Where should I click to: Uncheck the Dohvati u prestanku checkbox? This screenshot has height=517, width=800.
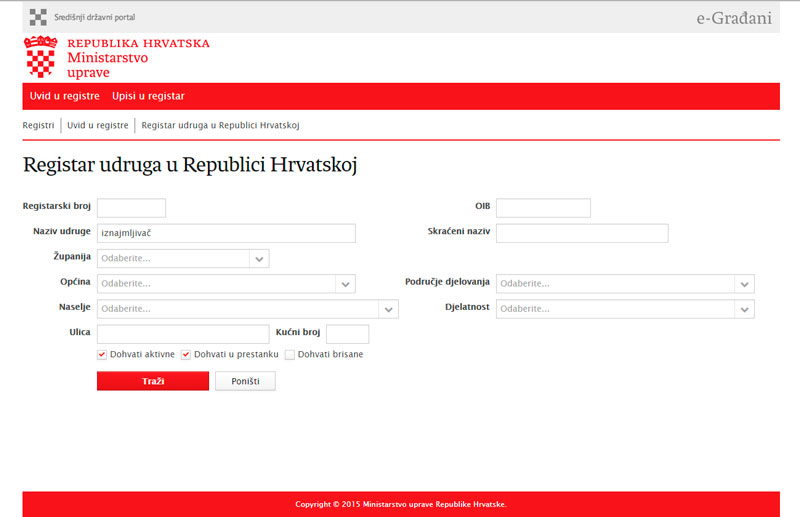coord(186,354)
